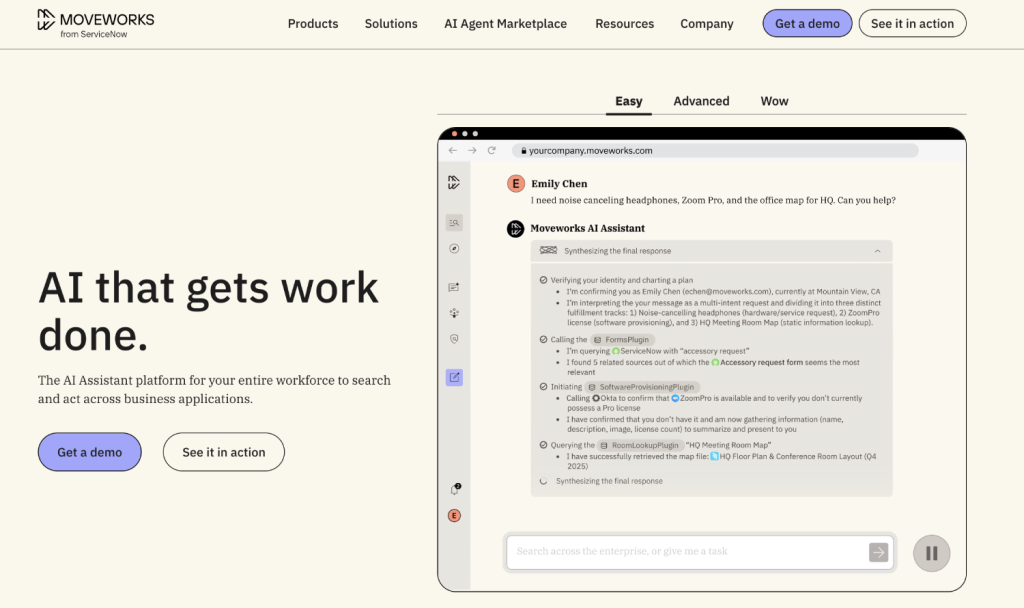Click Get a demo in the header

pyautogui.click(x=807, y=24)
